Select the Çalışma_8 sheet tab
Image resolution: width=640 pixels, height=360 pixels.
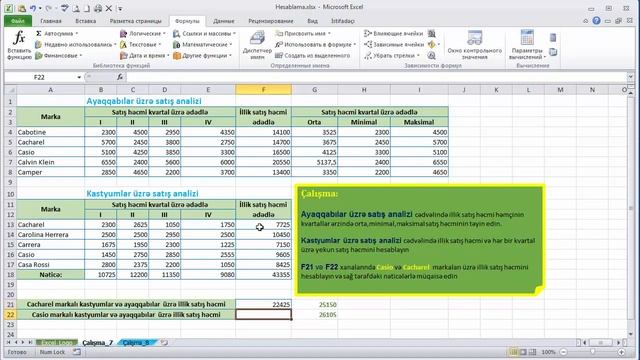point(137,342)
